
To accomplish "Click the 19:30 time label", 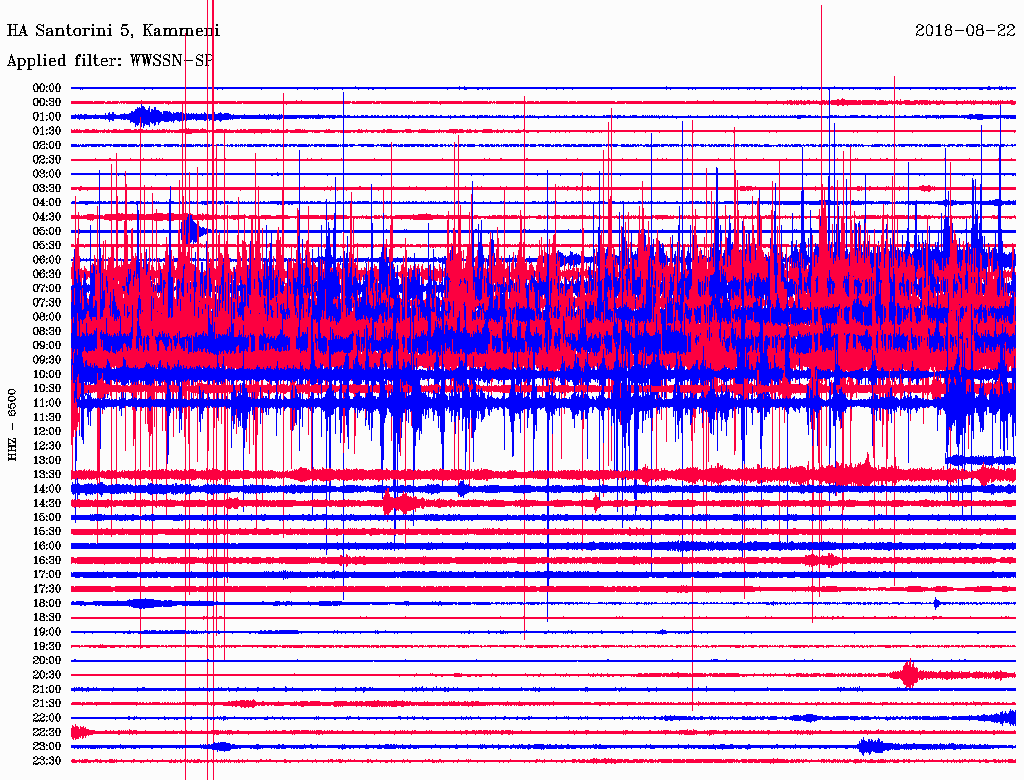I will pyautogui.click(x=47, y=647).
